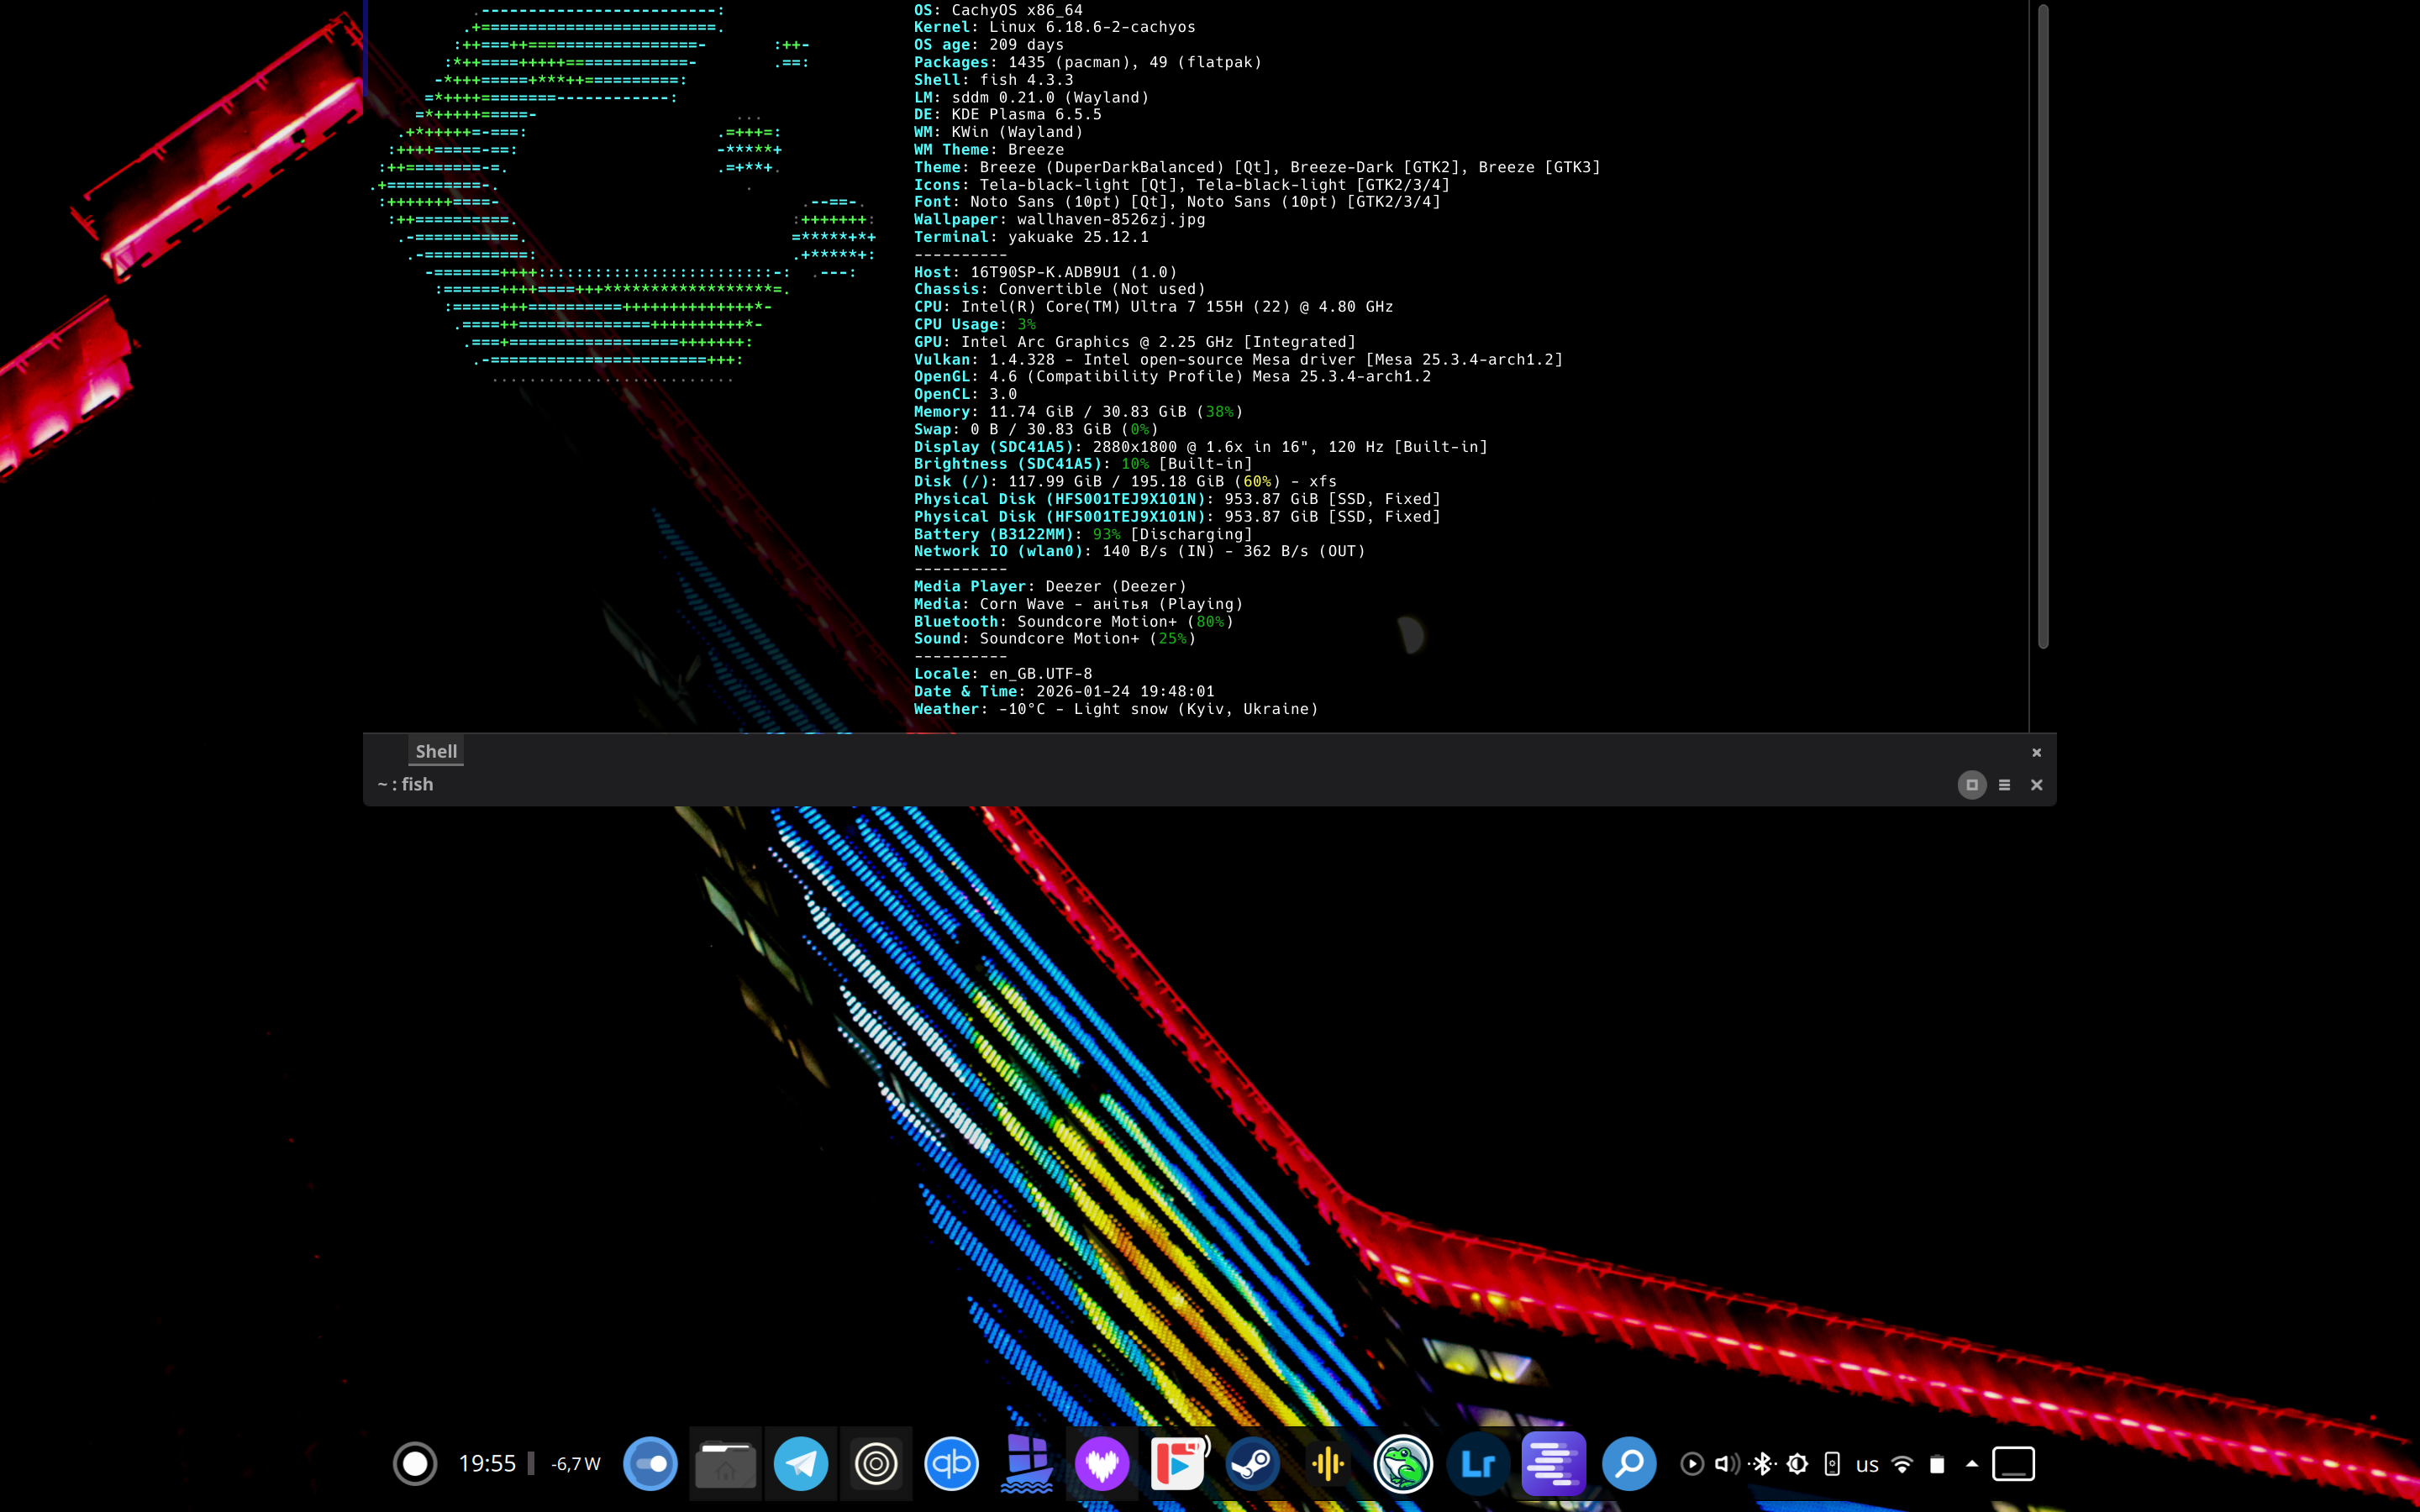
Task: Open the 'us' keyboard layout selector
Action: tap(1867, 1464)
